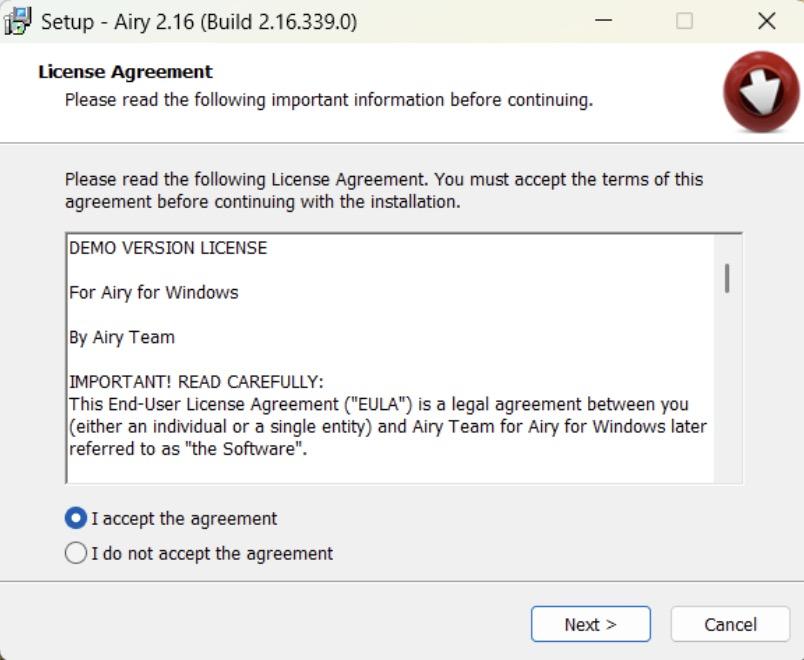This screenshot has width=804, height=660.
Task: Minimize the Airy Setup window
Action: tap(604, 21)
